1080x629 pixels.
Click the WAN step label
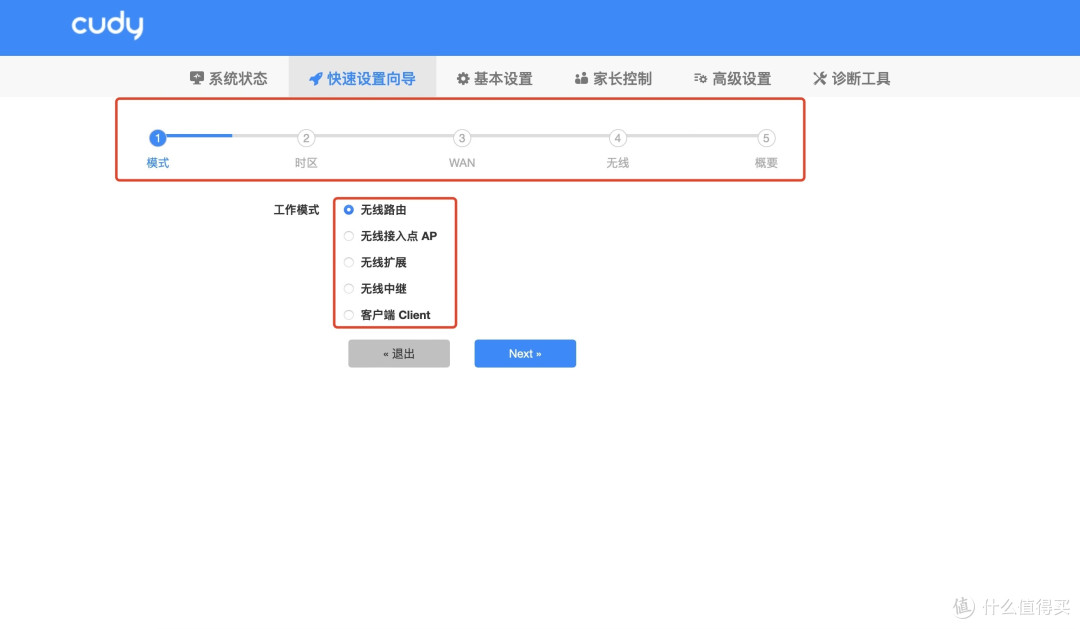462,163
